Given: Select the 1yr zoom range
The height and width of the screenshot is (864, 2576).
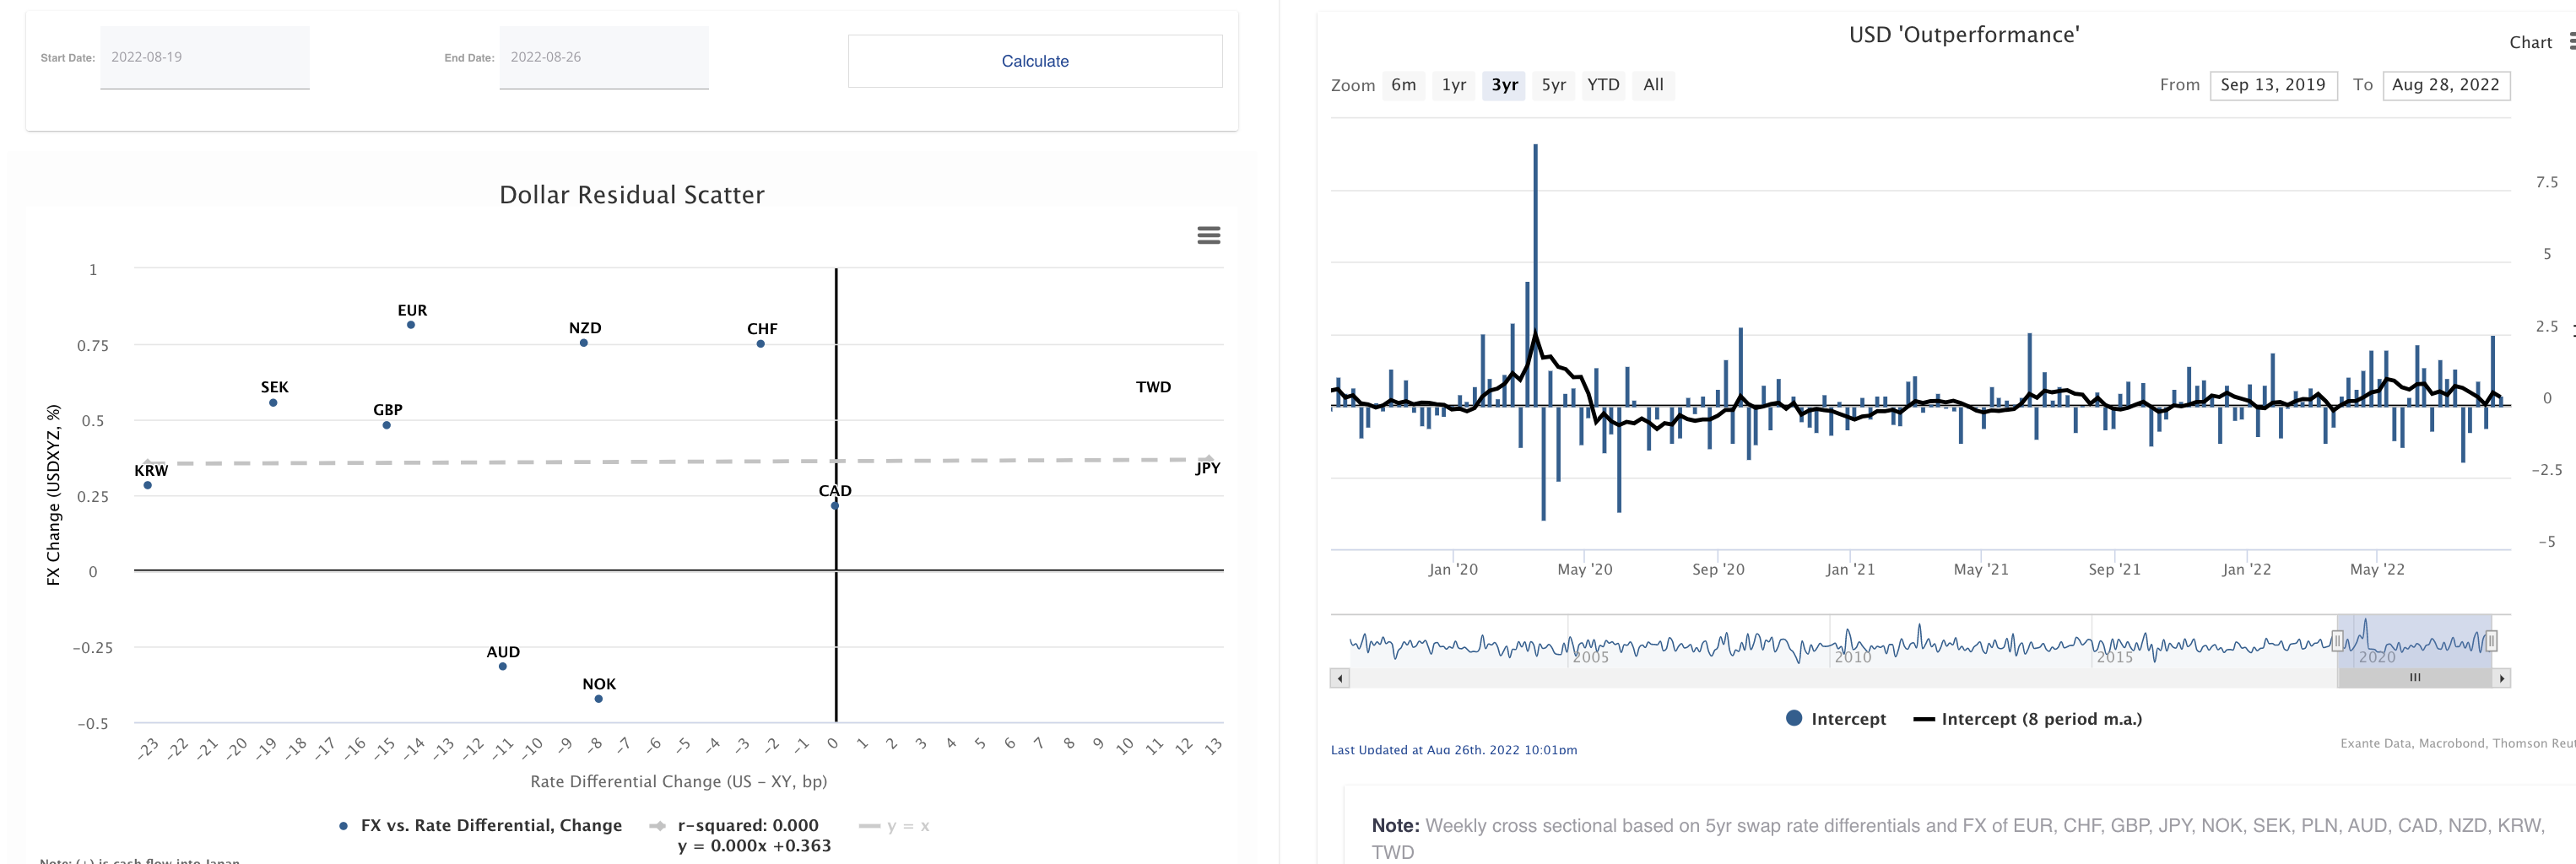Looking at the screenshot, I should point(1453,85).
